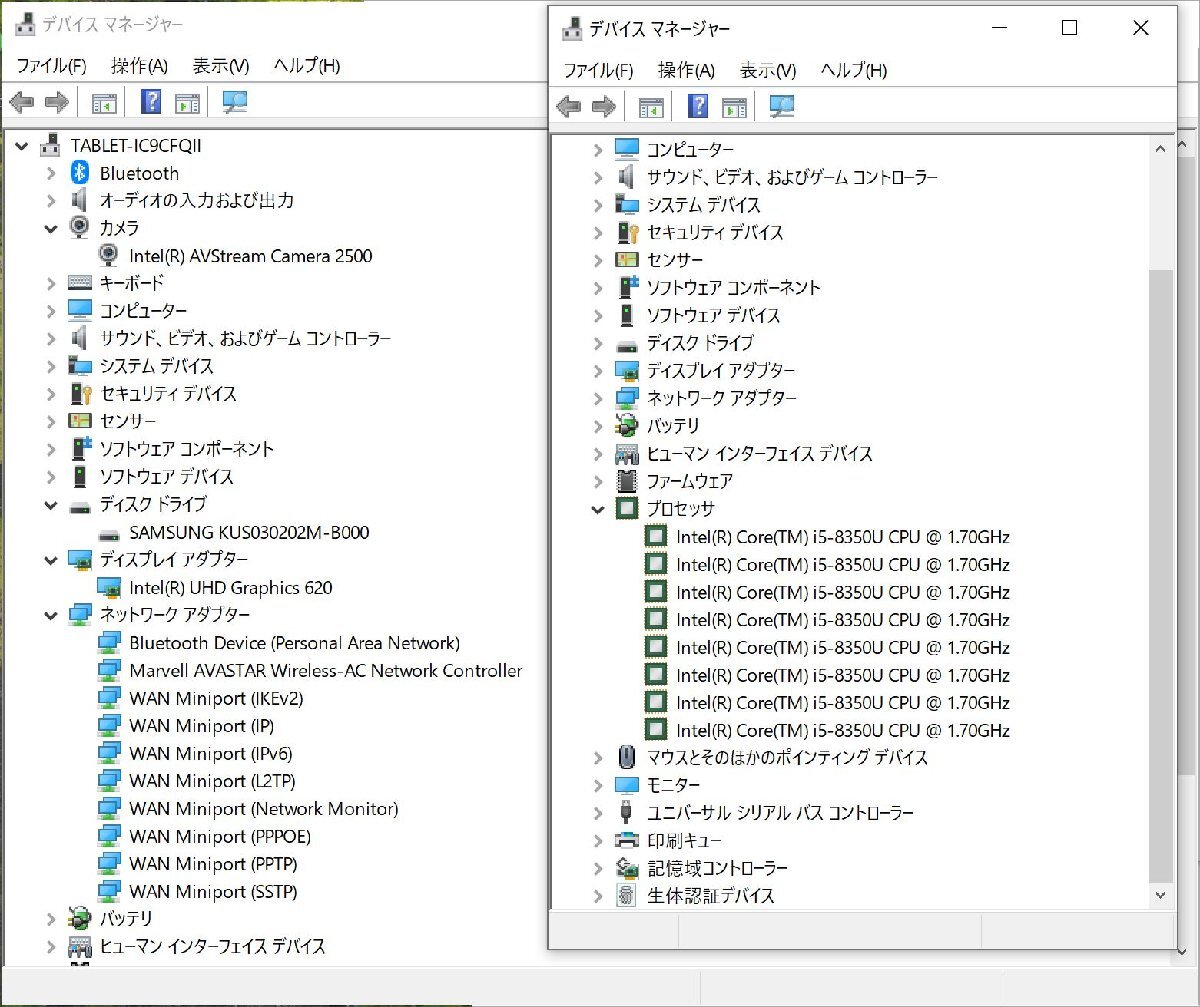Select サウンド、ビデオ、およびゲーム コントローラー in right window
Screen dimensions: 1200x1007
click(x=792, y=177)
